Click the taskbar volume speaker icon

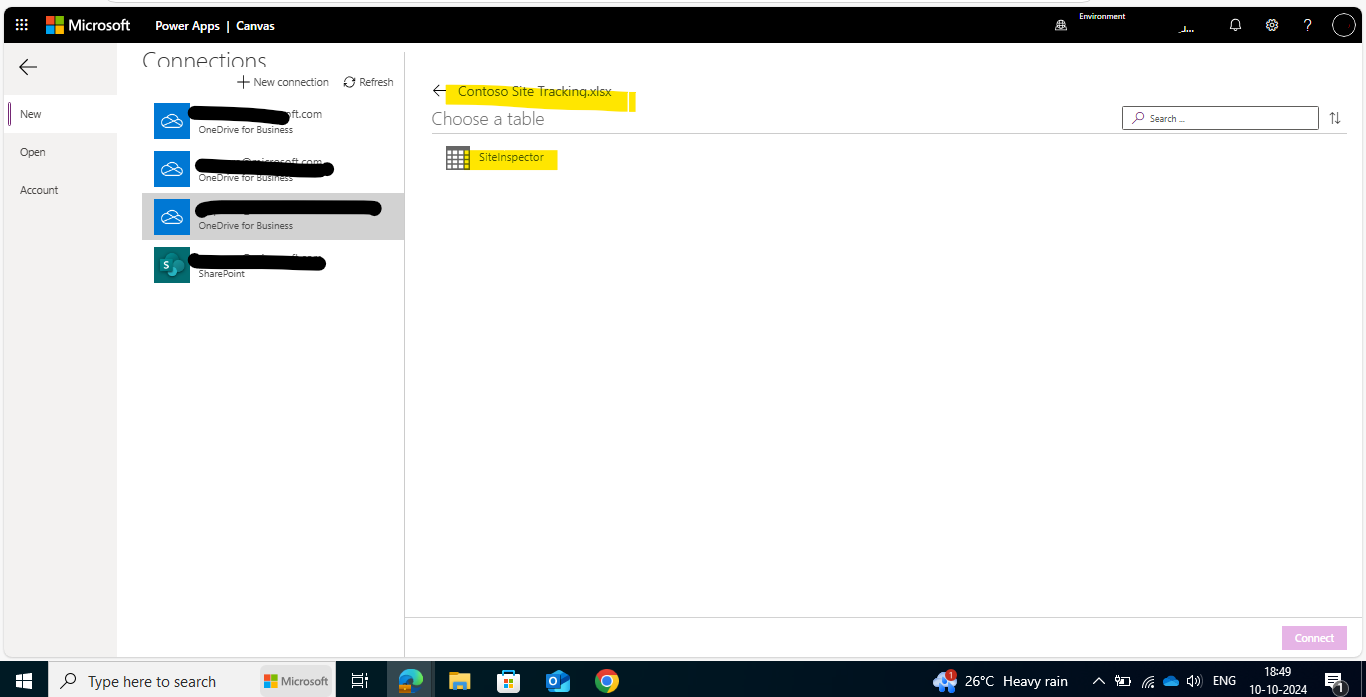click(x=1194, y=681)
